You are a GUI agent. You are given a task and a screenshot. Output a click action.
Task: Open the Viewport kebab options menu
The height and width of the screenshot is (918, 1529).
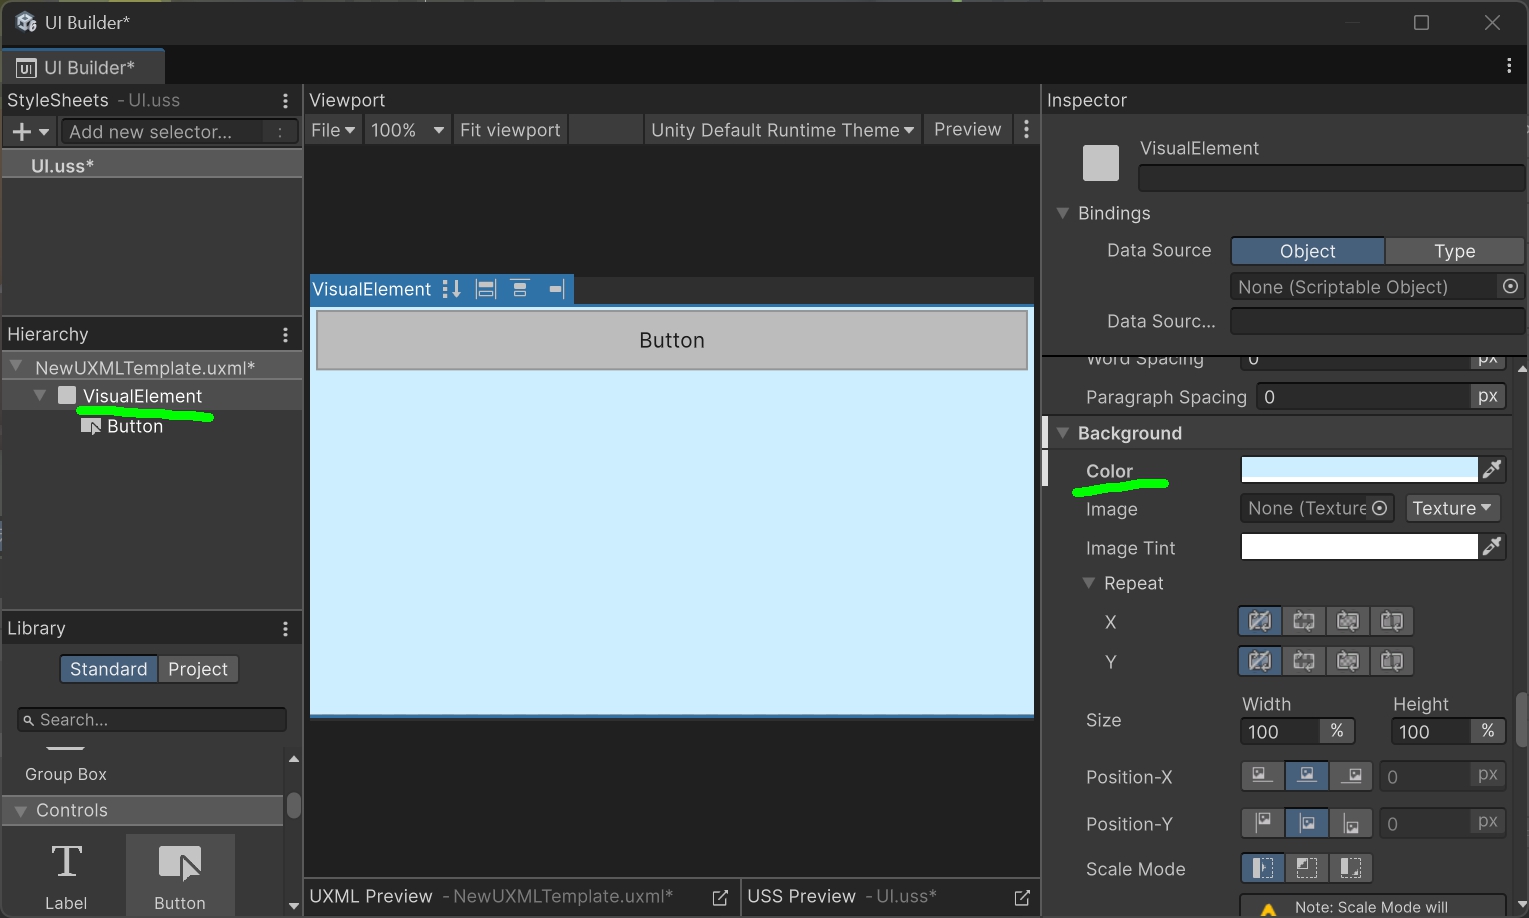[x=1027, y=129]
